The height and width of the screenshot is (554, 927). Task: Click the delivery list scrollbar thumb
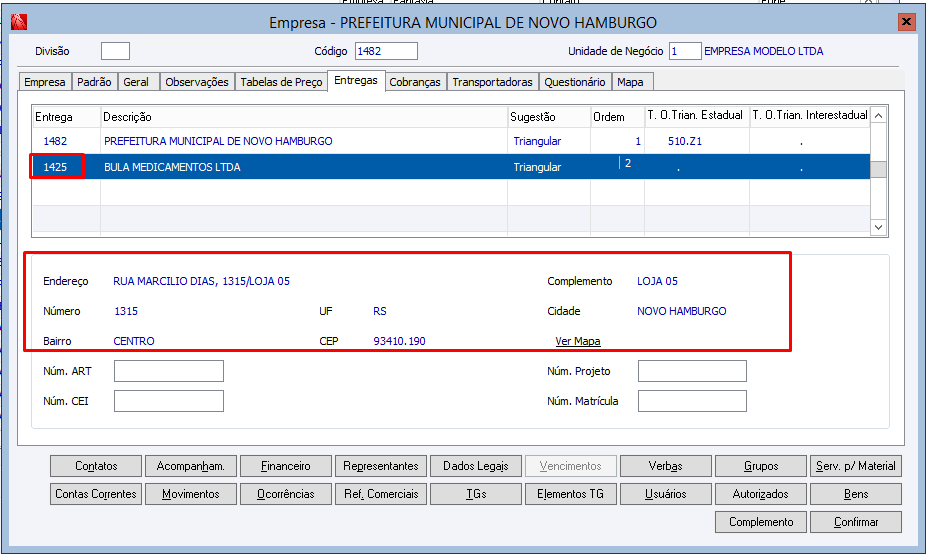(879, 169)
